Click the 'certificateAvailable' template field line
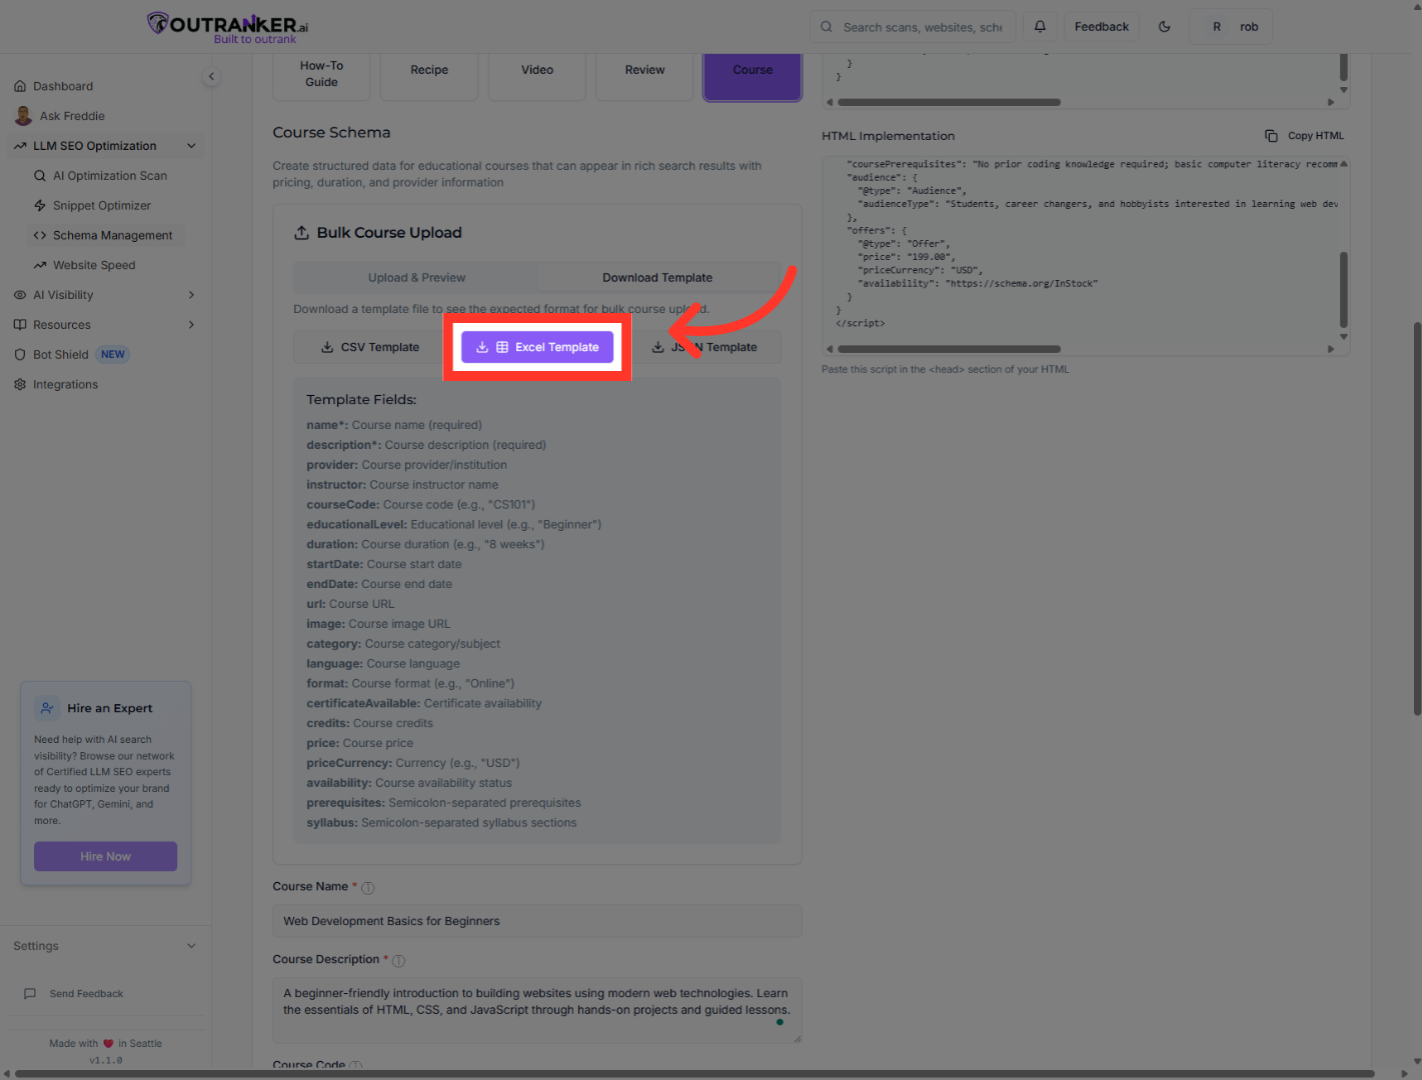The width and height of the screenshot is (1422, 1080). [424, 704]
